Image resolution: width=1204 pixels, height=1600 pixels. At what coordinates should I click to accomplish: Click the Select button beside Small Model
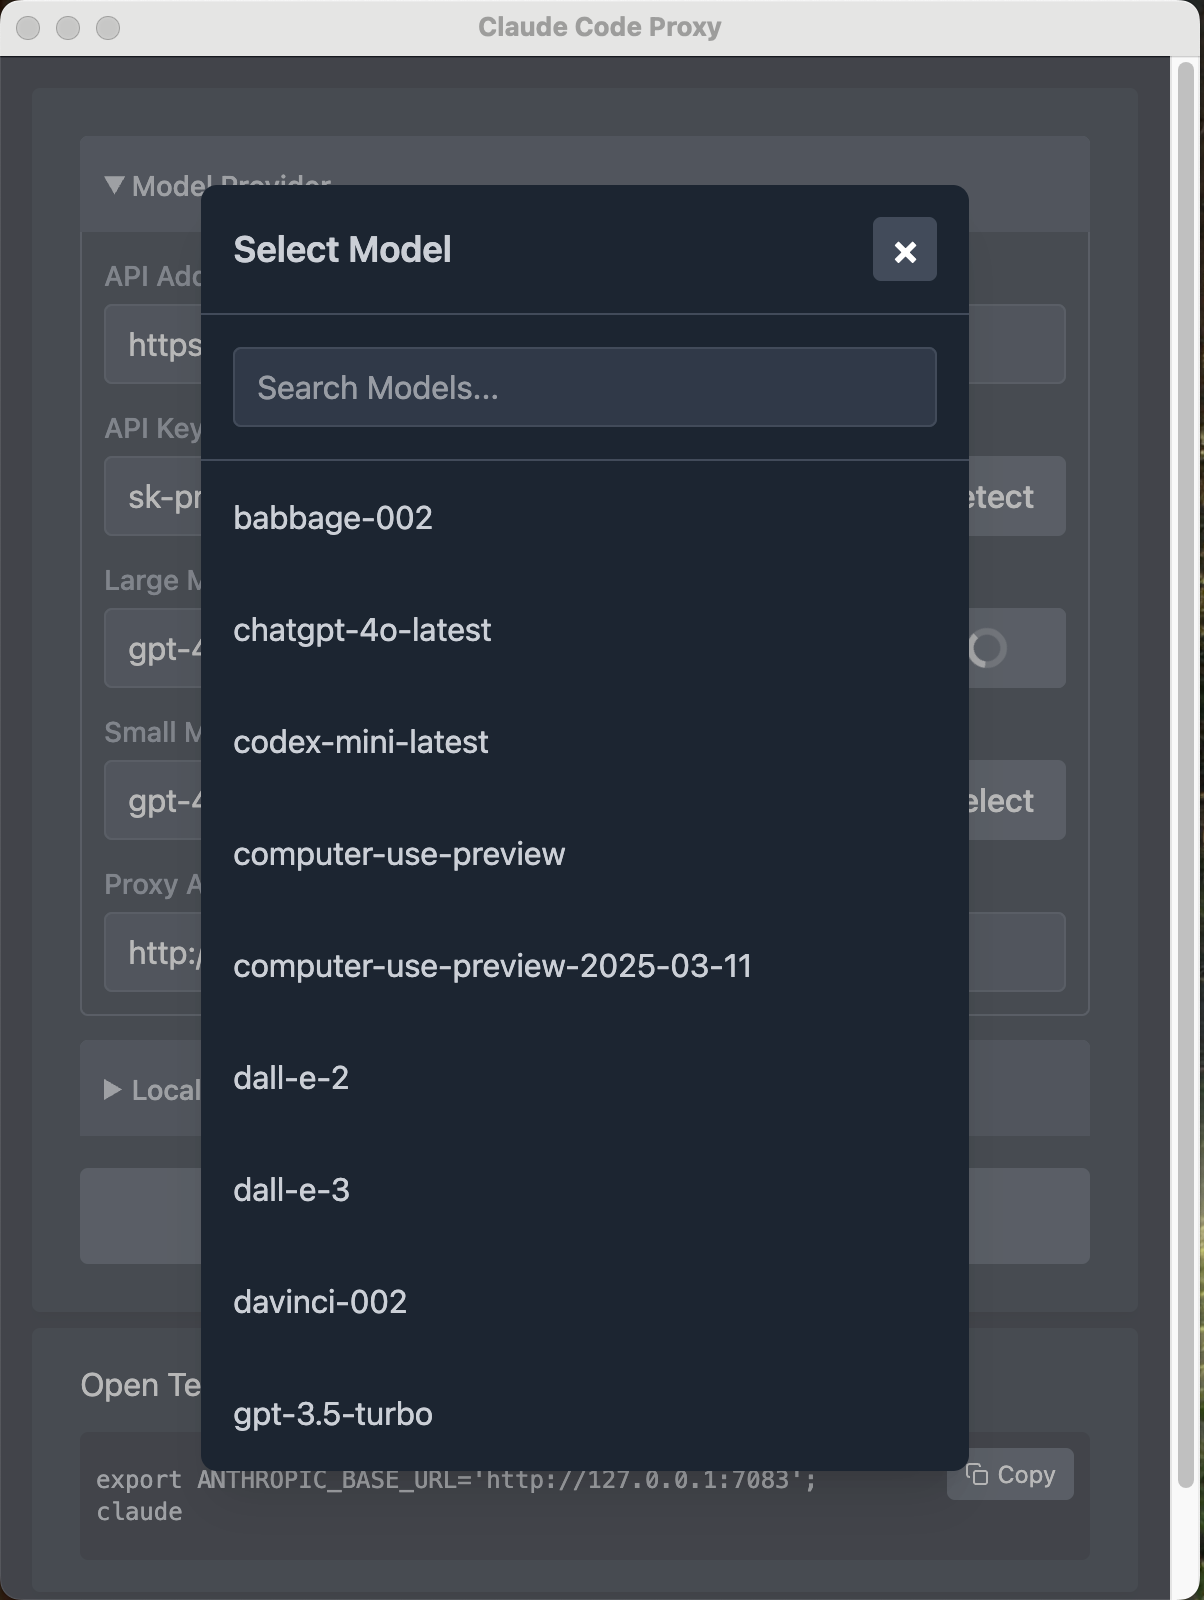coord(1016,800)
